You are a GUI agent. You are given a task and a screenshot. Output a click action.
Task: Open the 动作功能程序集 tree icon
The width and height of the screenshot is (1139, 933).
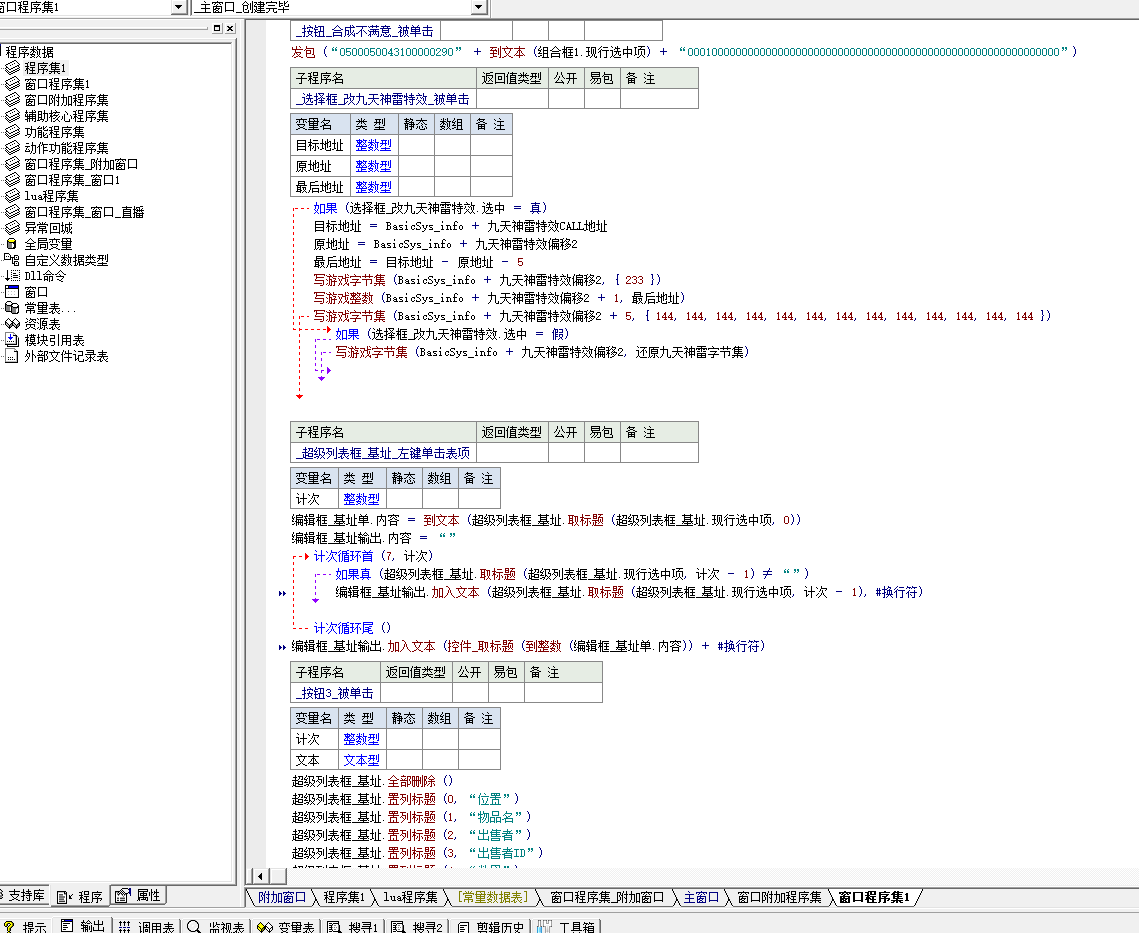(12, 148)
